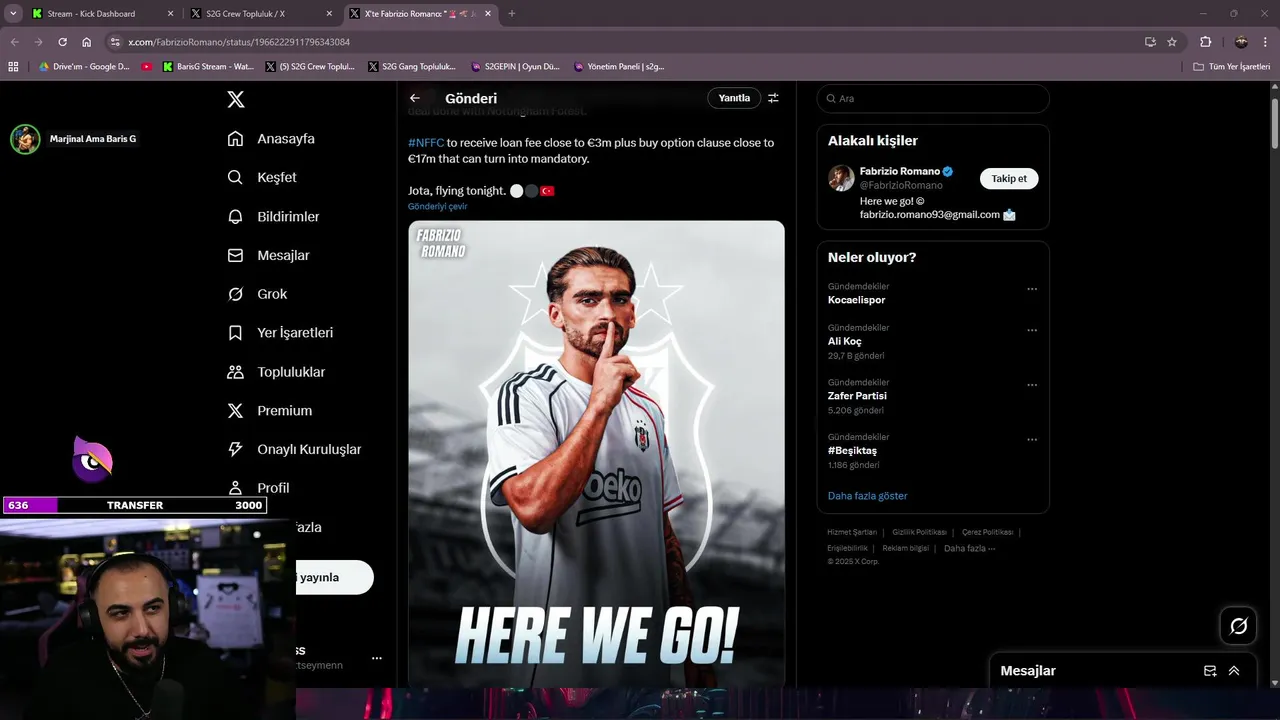The width and height of the screenshot is (1280, 720).
Task: Reload the page in browser
Action: [62, 42]
